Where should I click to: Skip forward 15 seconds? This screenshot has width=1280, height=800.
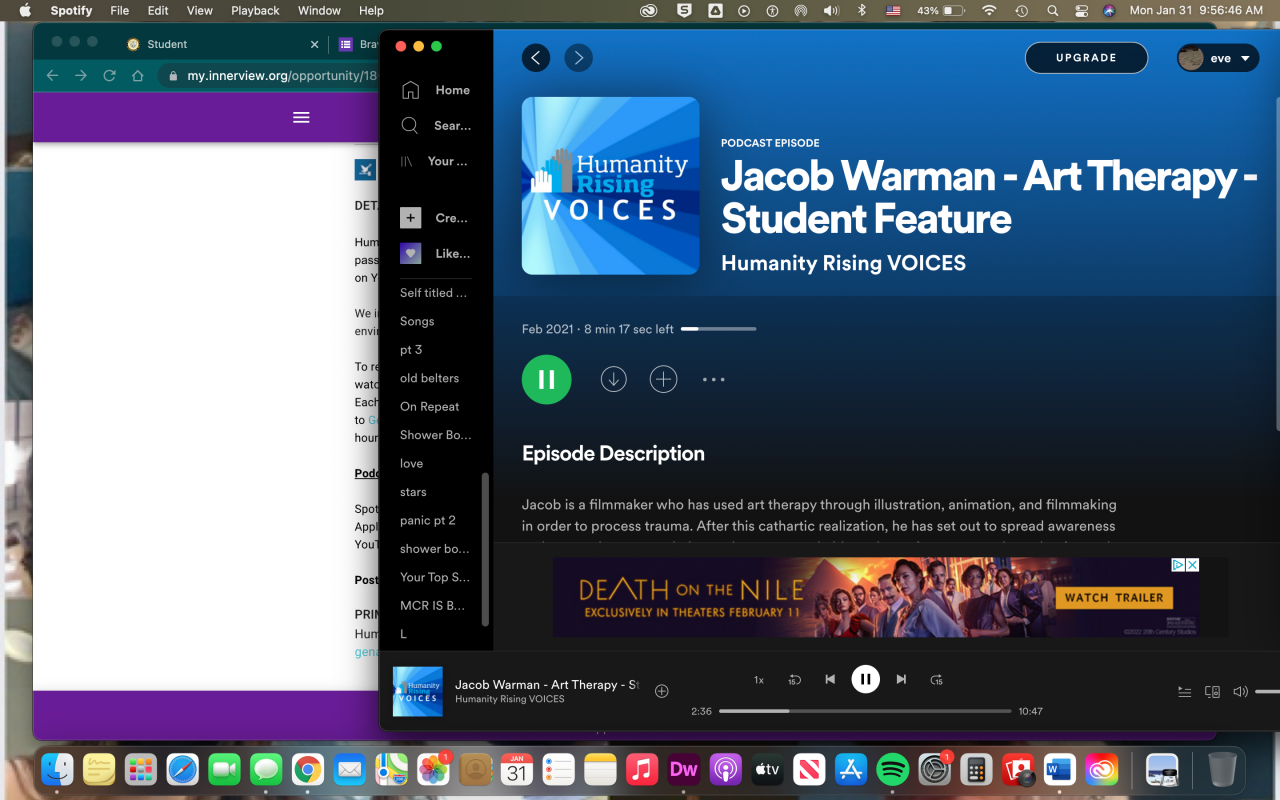pos(936,680)
